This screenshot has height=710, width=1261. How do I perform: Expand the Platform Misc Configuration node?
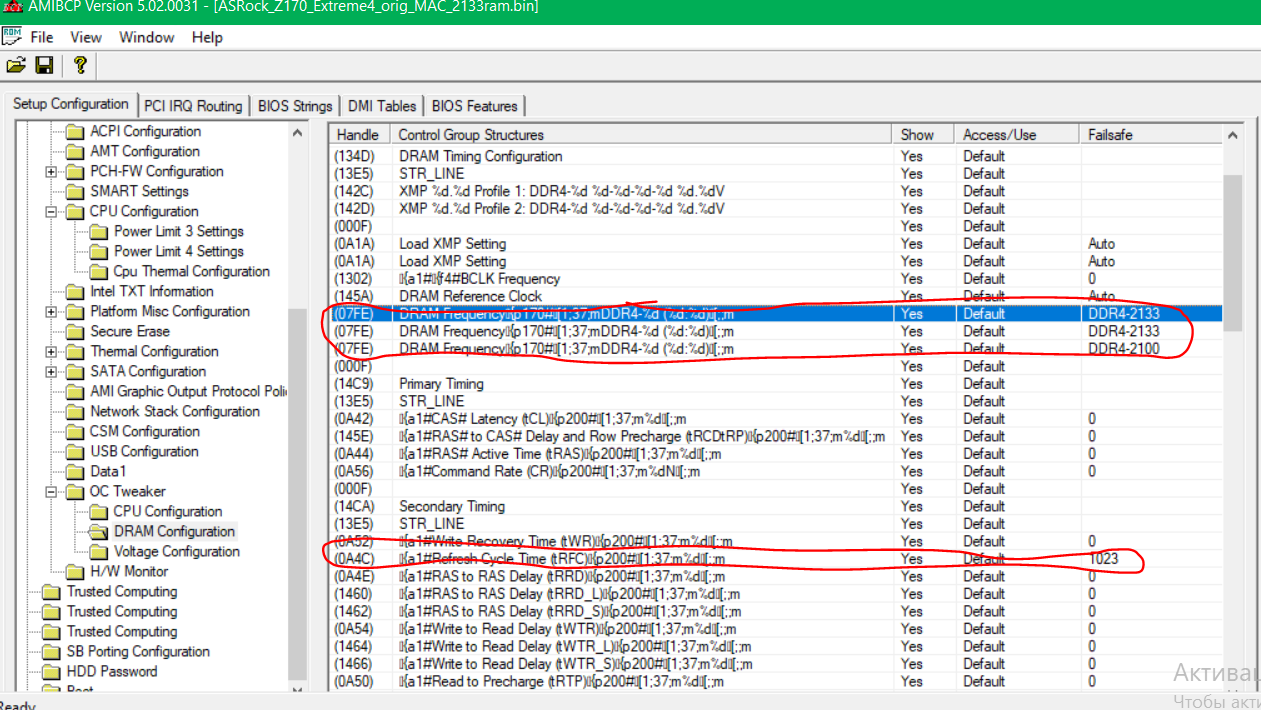coord(51,311)
